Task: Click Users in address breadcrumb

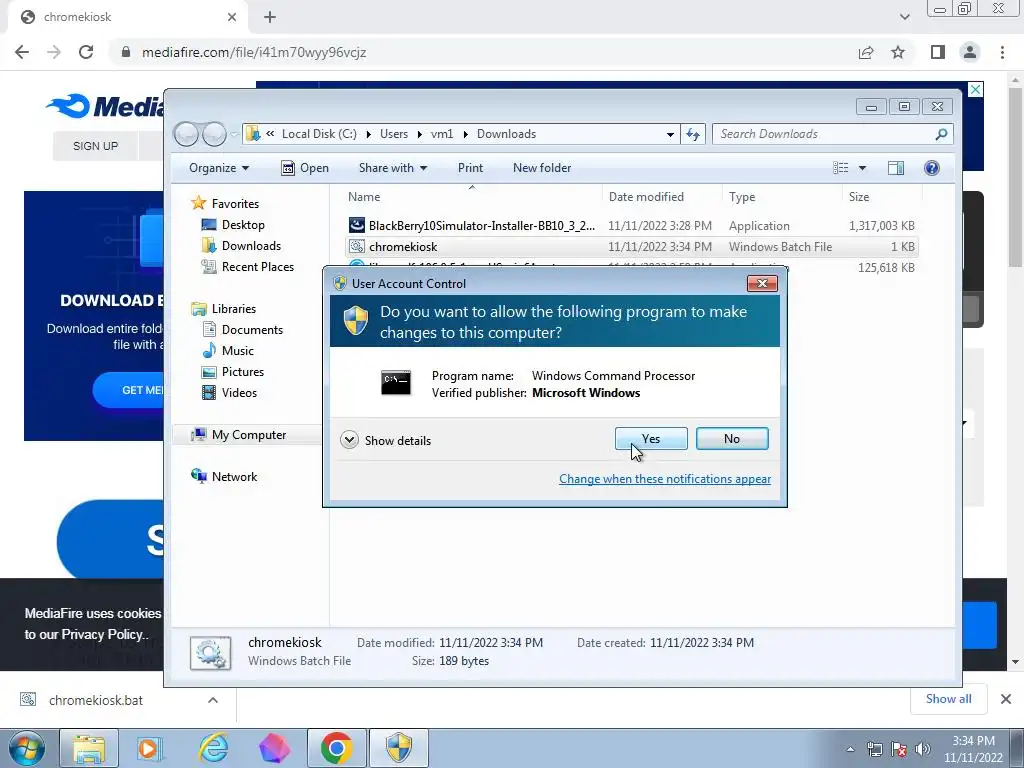Action: (x=394, y=134)
